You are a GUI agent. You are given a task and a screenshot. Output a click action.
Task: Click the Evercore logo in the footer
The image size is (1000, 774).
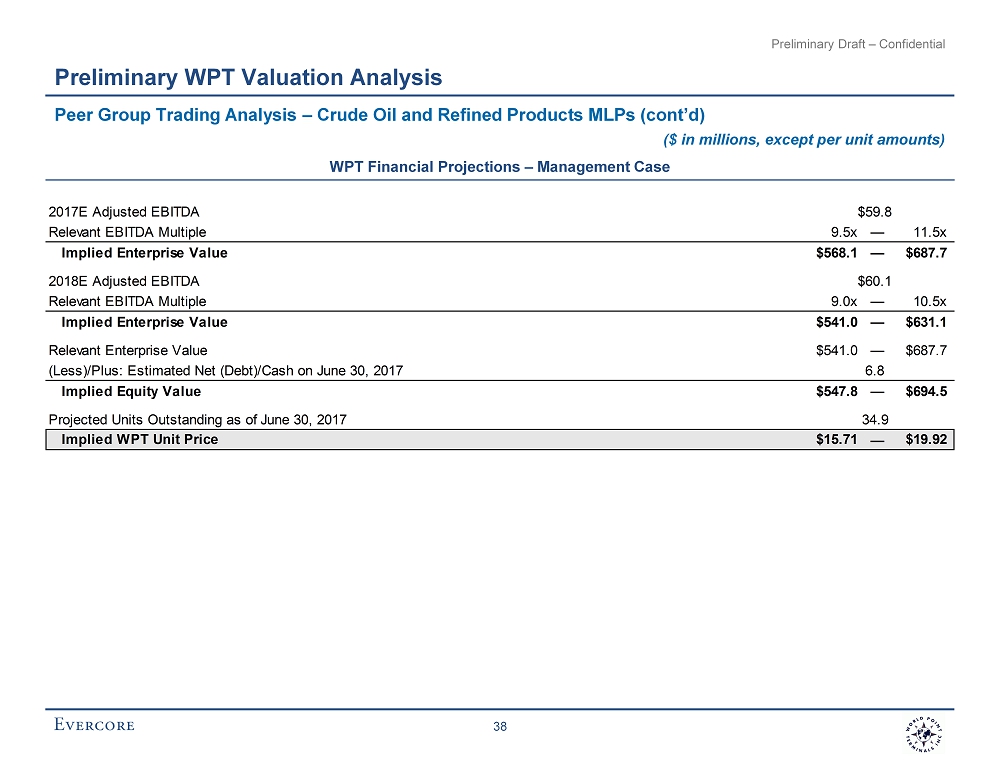coord(94,725)
